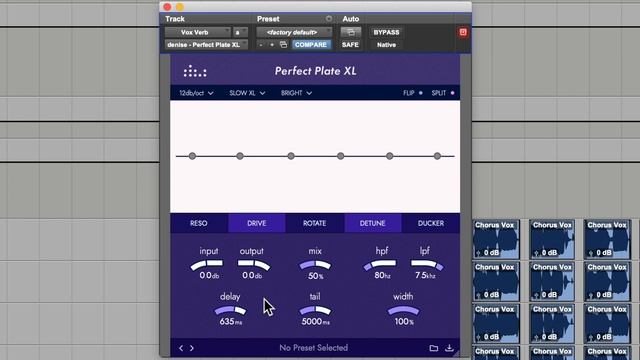Toggle the FLIP option
The height and width of the screenshot is (360, 640).
coord(413,93)
